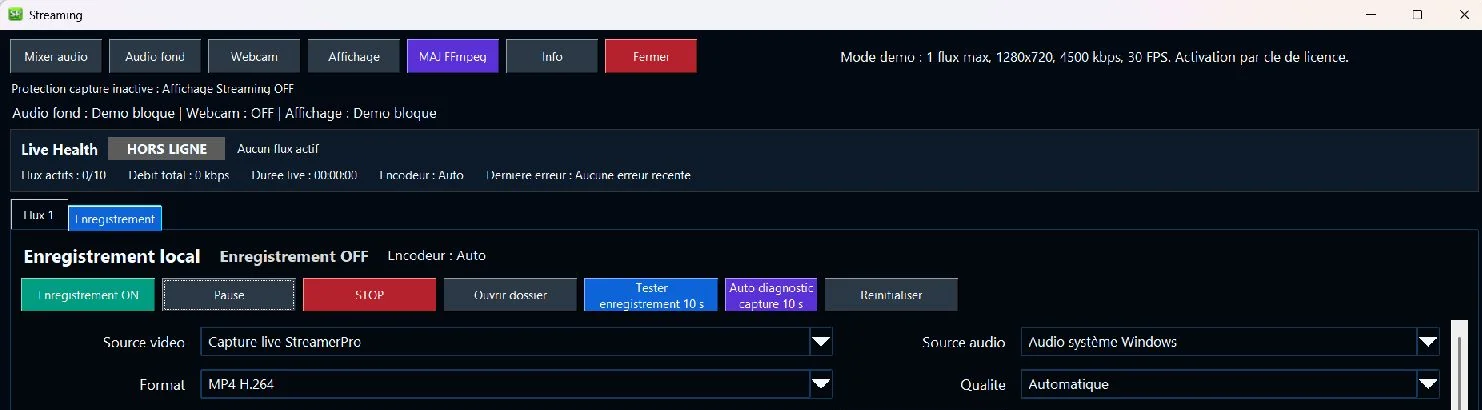Click 'Protection capture inactive' status text

[152, 89]
